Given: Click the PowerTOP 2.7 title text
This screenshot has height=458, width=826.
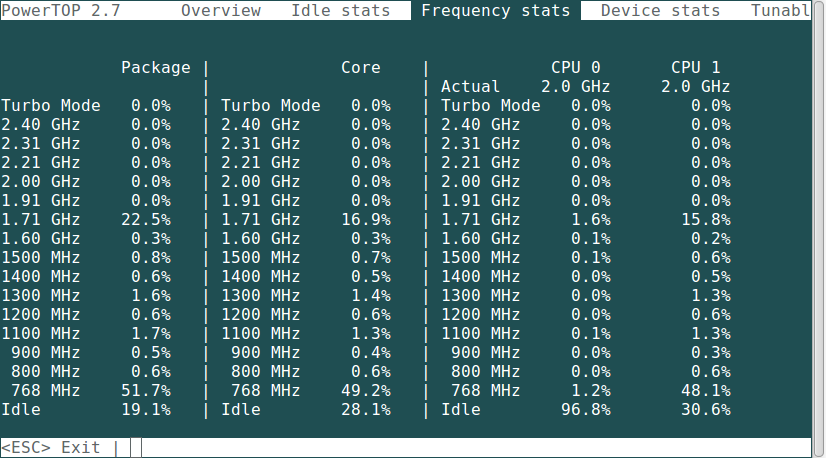Looking at the screenshot, I should (x=61, y=11).
